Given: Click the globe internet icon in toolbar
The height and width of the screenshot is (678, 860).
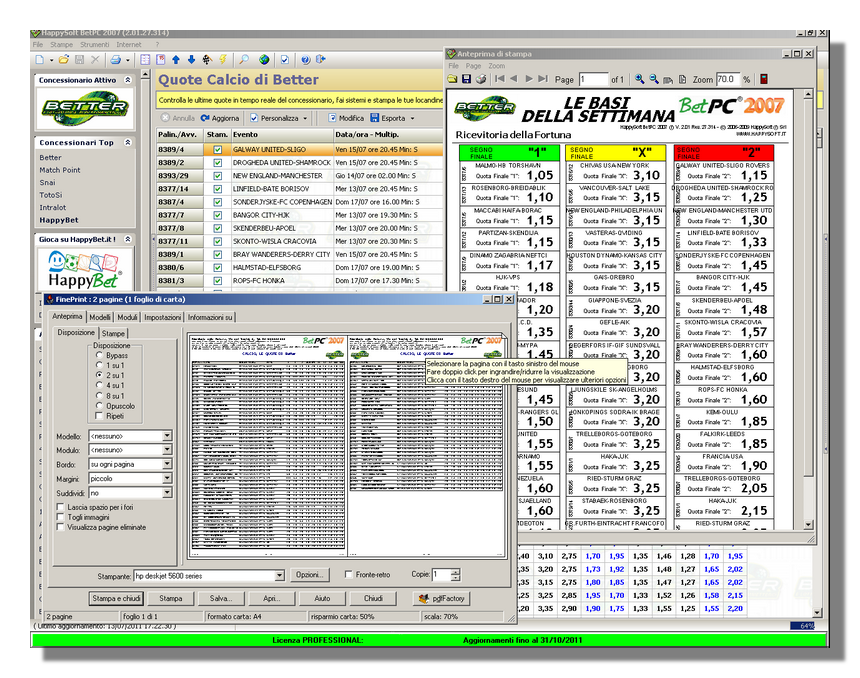Looking at the screenshot, I should coord(264,59).
